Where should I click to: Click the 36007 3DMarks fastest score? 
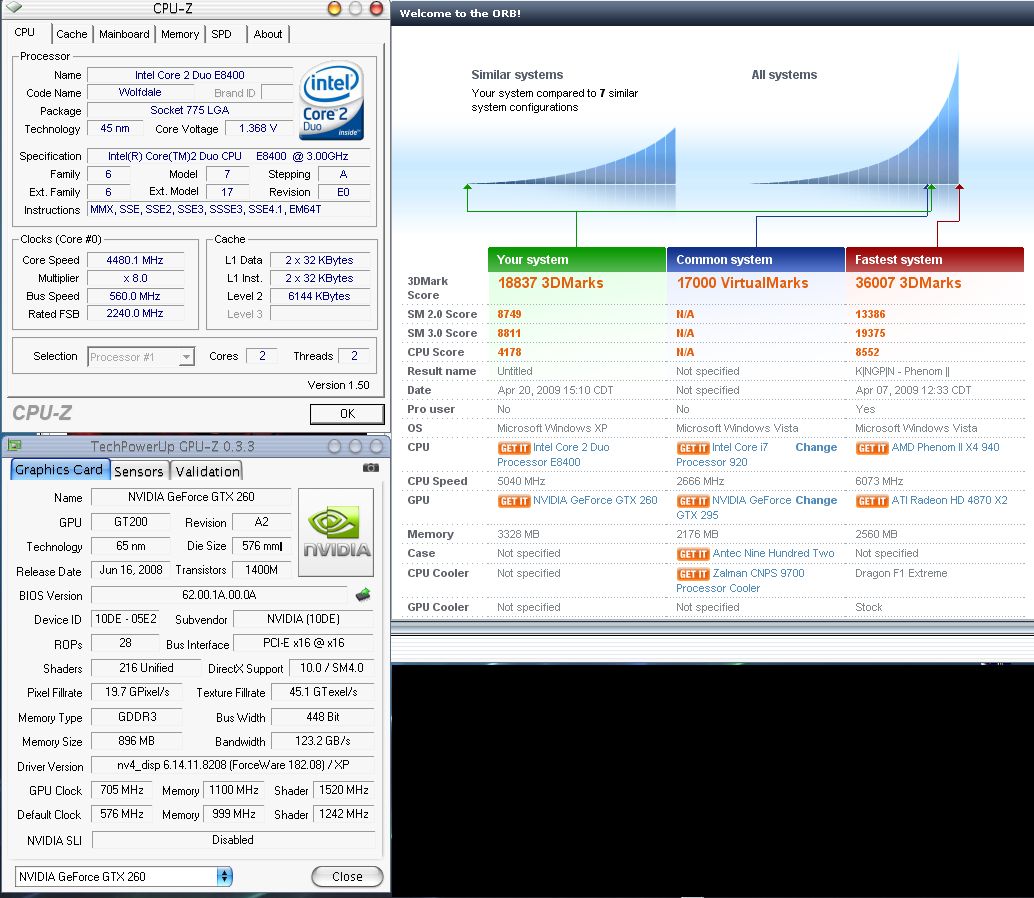(x=908, y=283)
